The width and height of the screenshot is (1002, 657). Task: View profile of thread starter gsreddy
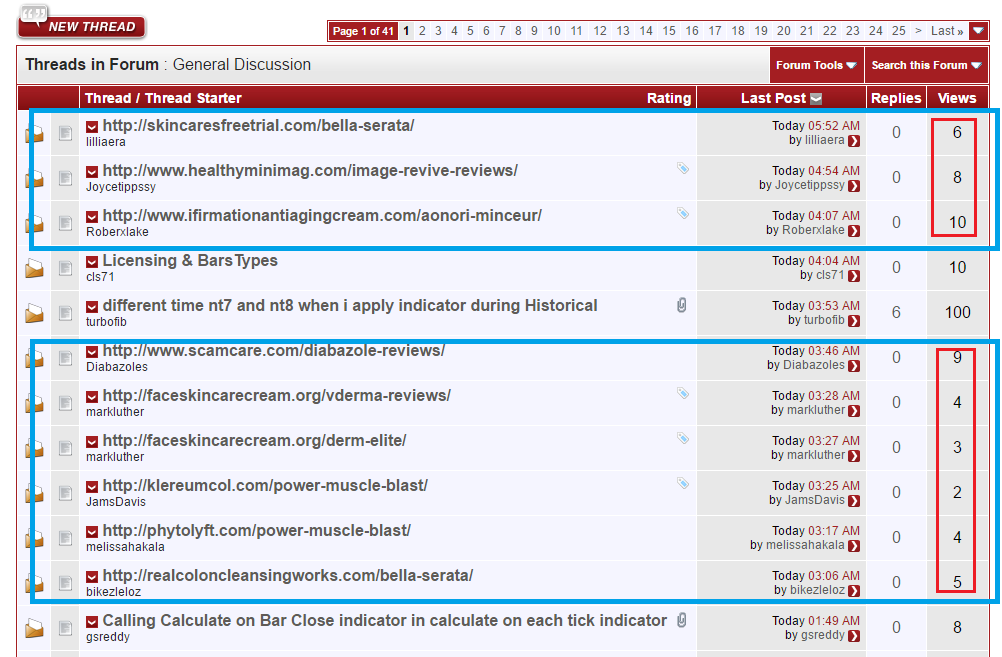tap(108, 637)
